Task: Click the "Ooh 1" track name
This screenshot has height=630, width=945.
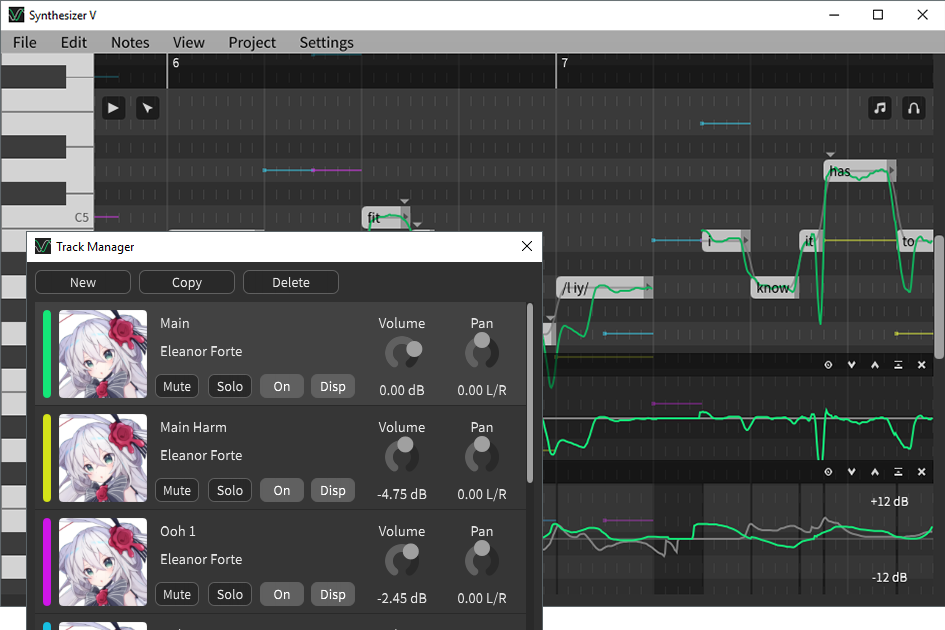Action: click(x=178, y=531)
